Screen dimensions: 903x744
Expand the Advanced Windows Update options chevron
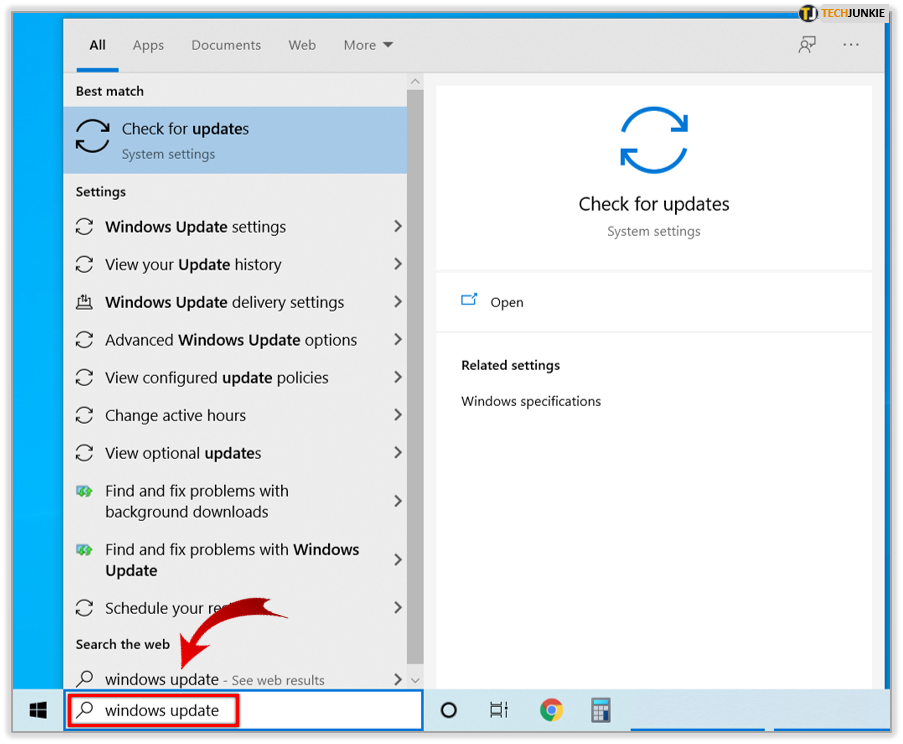tap(398, 340)
